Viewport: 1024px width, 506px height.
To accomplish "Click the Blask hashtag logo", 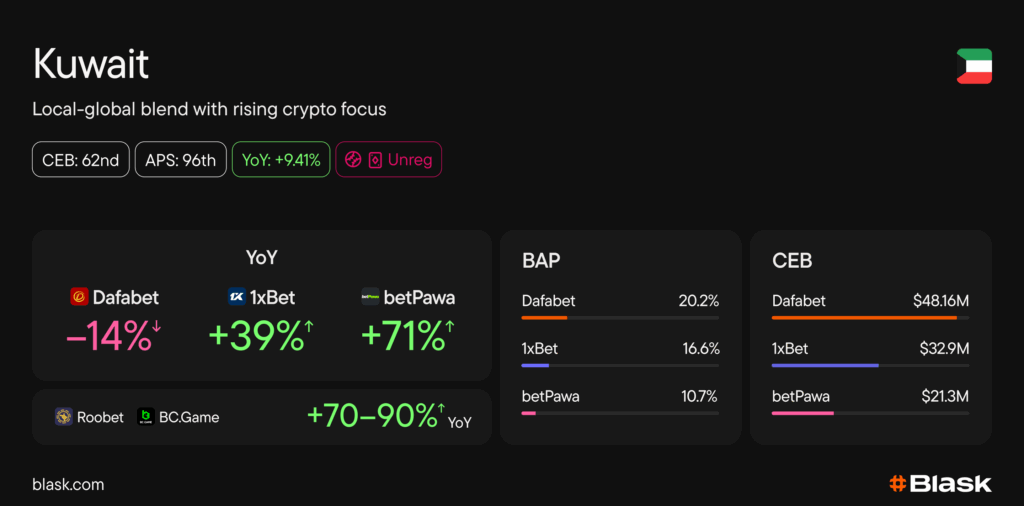I will pyautogui.click(x=897, y=484).
